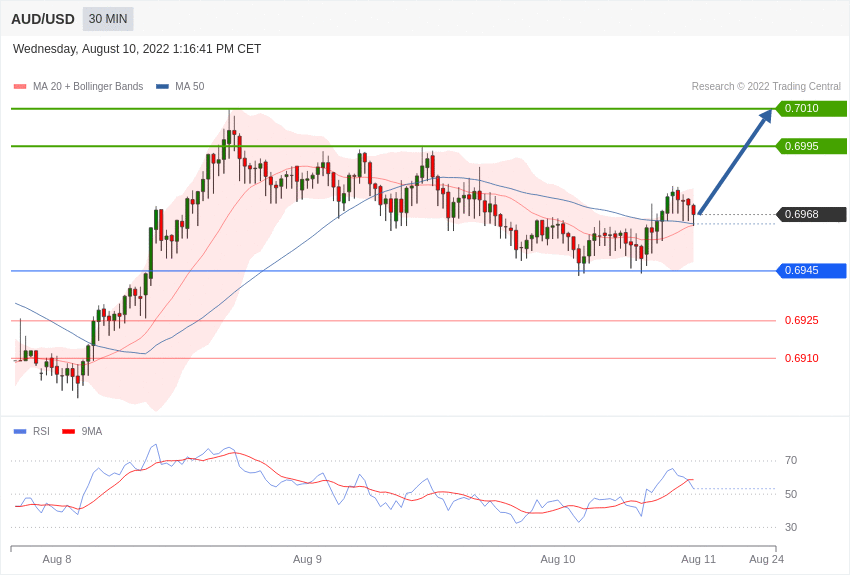Click the Aug 10 date axis label
This screenshot has width=850, height=576.
[x=558, y=559]
